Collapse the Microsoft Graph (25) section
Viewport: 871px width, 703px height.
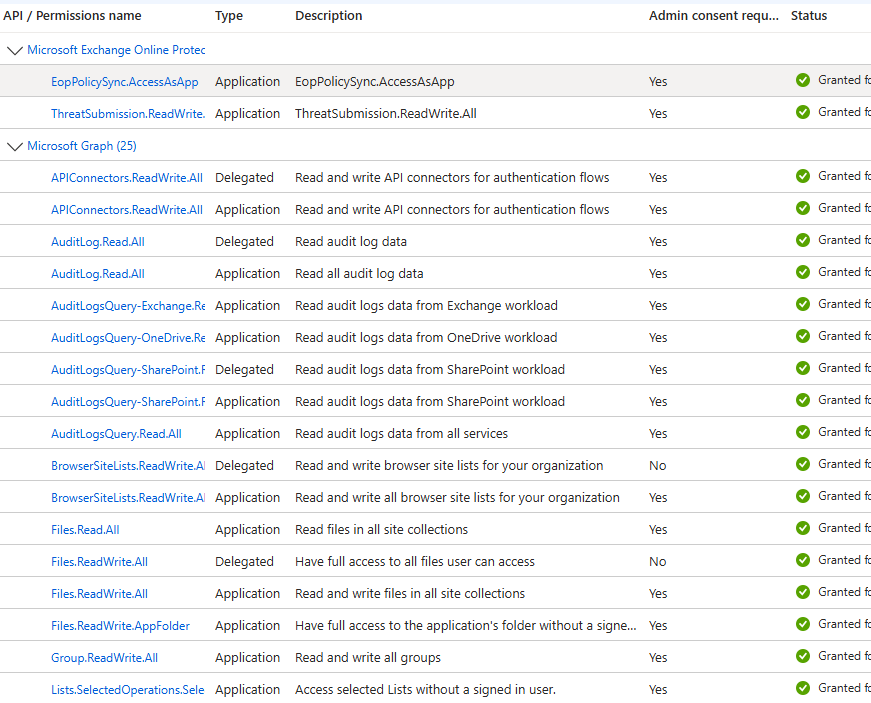point(14,146)
